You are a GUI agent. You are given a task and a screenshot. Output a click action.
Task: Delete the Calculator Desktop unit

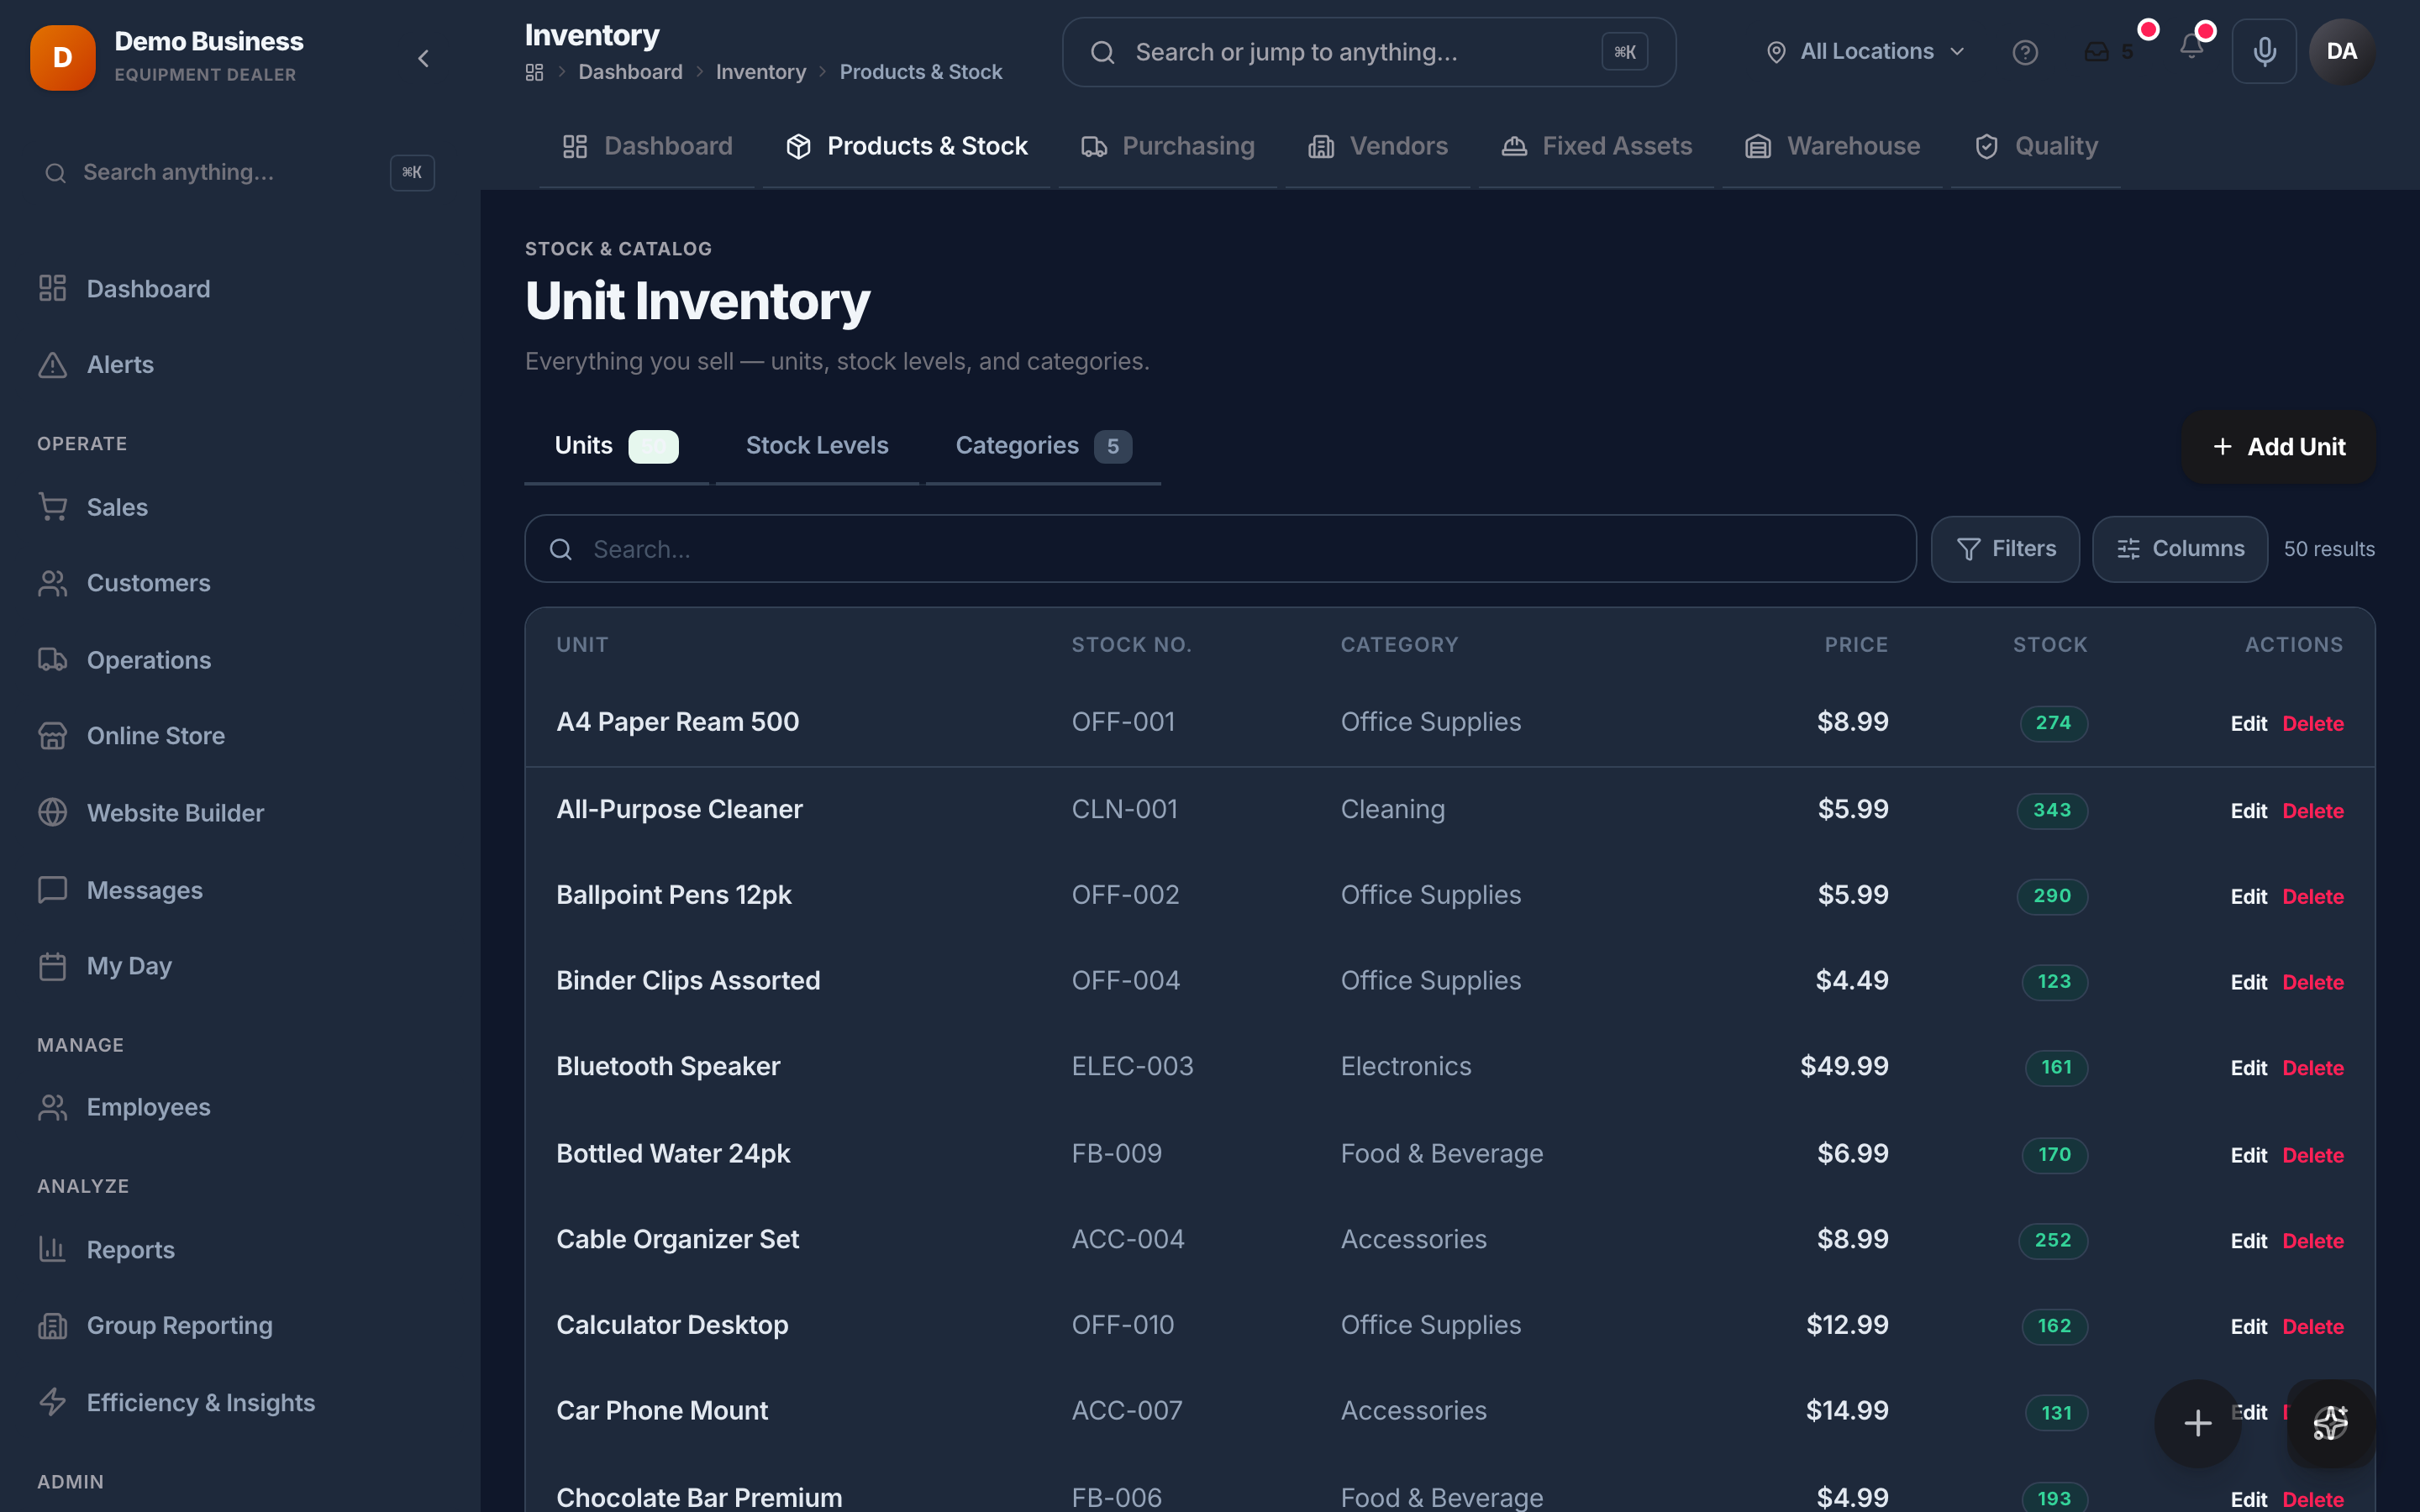pyautogui.click(x=2313, y=1328)
